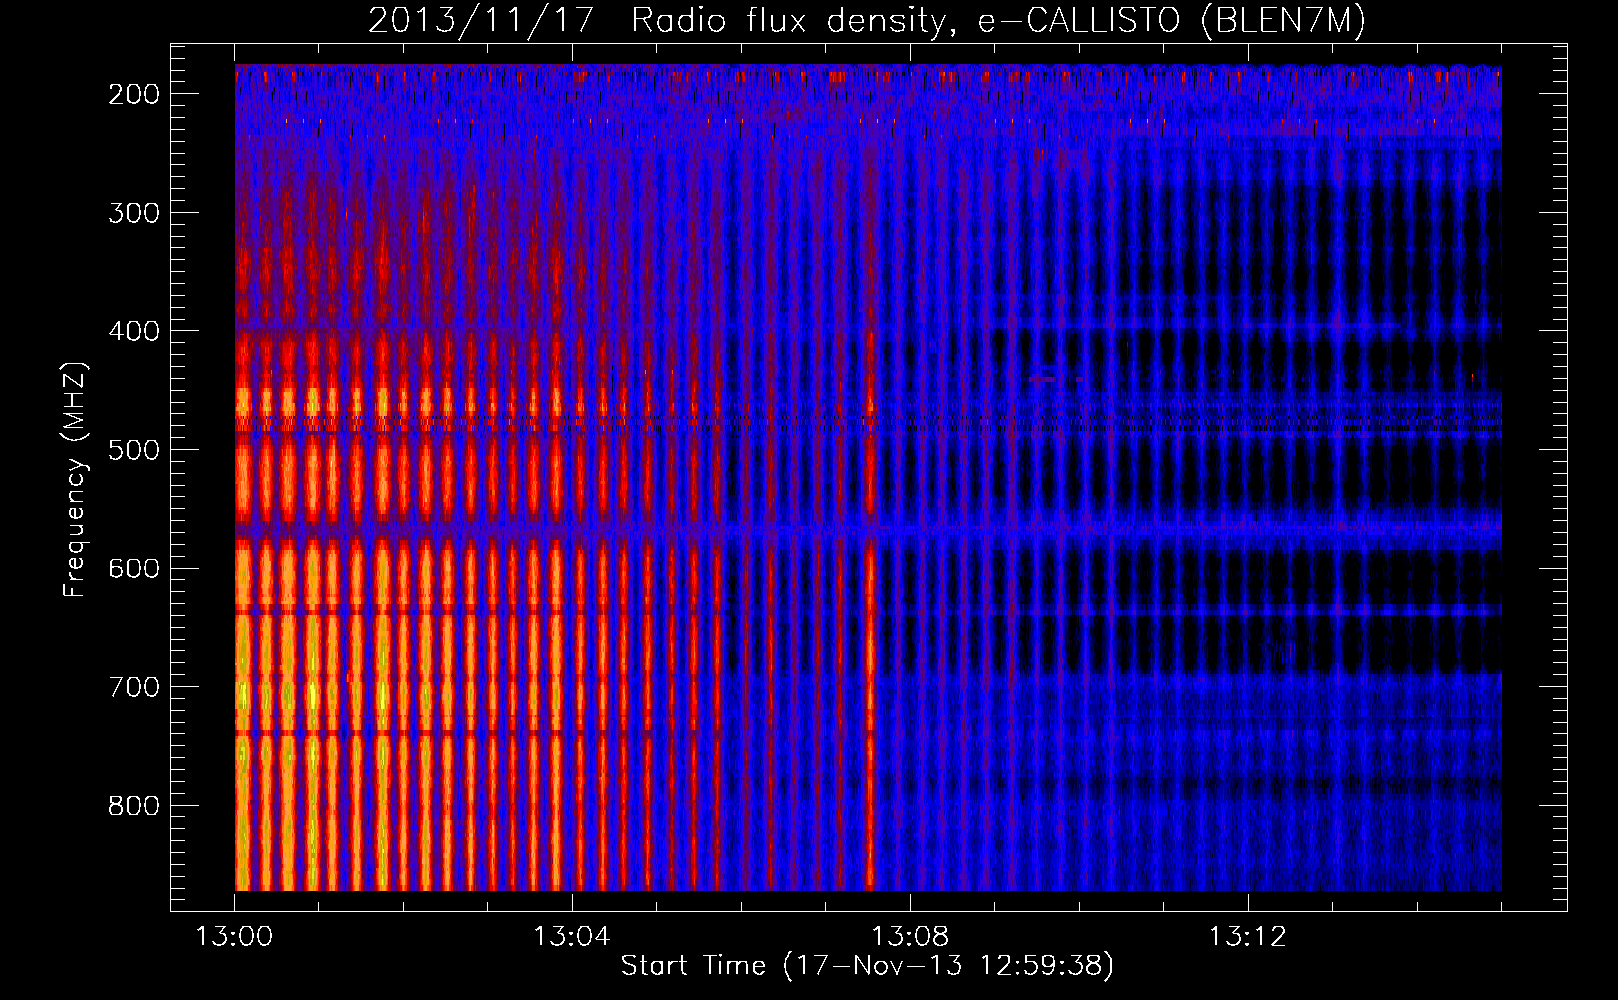Click the plot title mentioning e-CALLISTO (BLEN7M)

[x=867, y=20]
